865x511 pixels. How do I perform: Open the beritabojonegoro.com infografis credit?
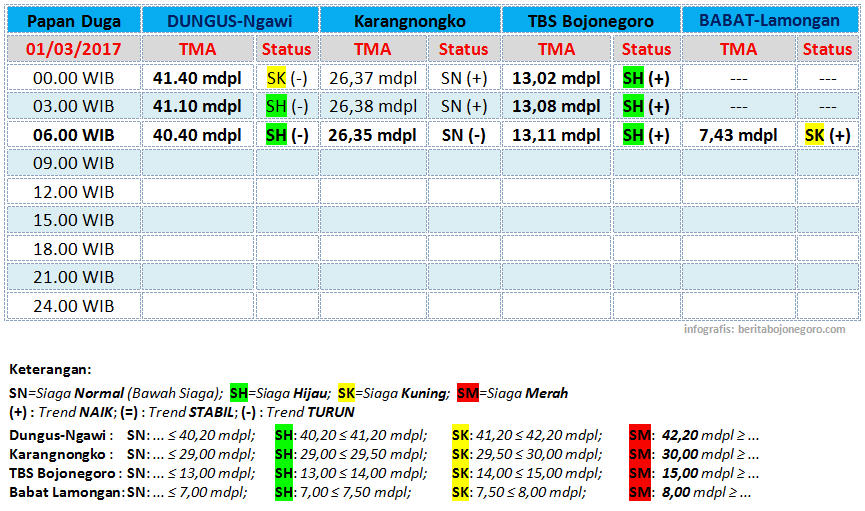coord(764,329)
